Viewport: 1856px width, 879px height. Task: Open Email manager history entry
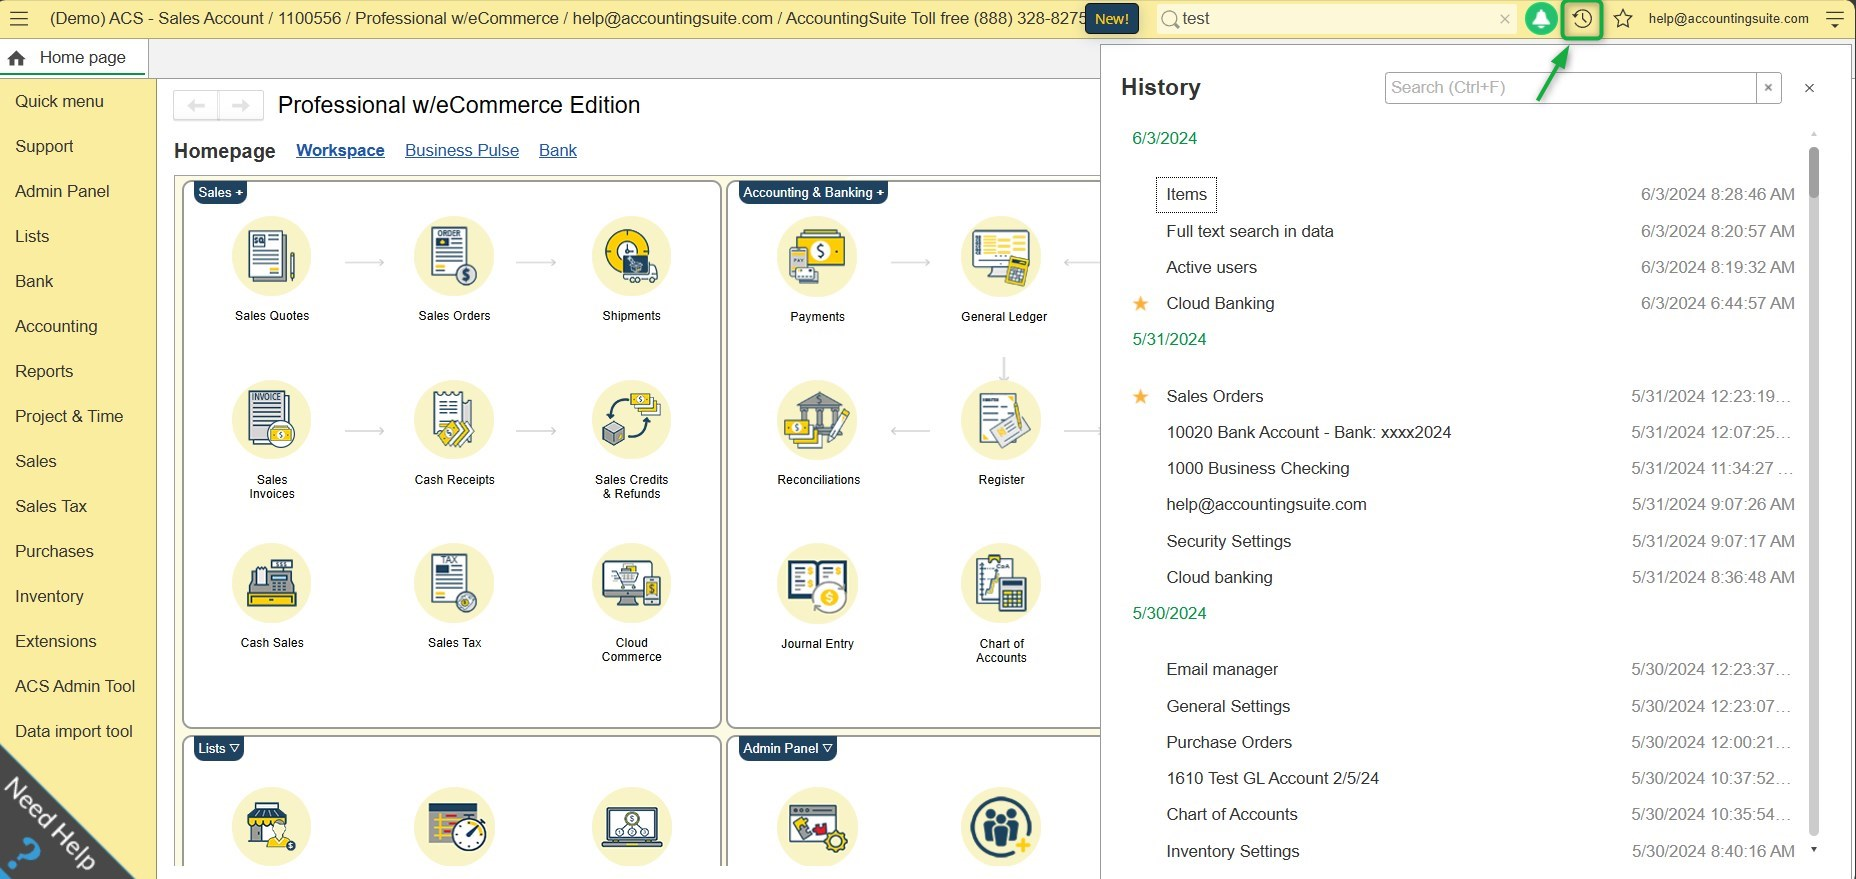(1222, 669)
